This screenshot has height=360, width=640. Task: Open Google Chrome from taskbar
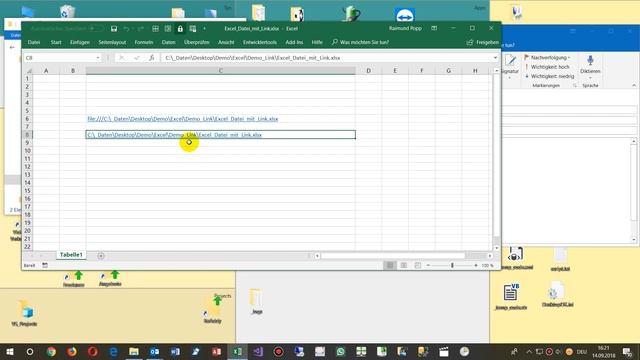pyautogui.click(x=51, y=351)
